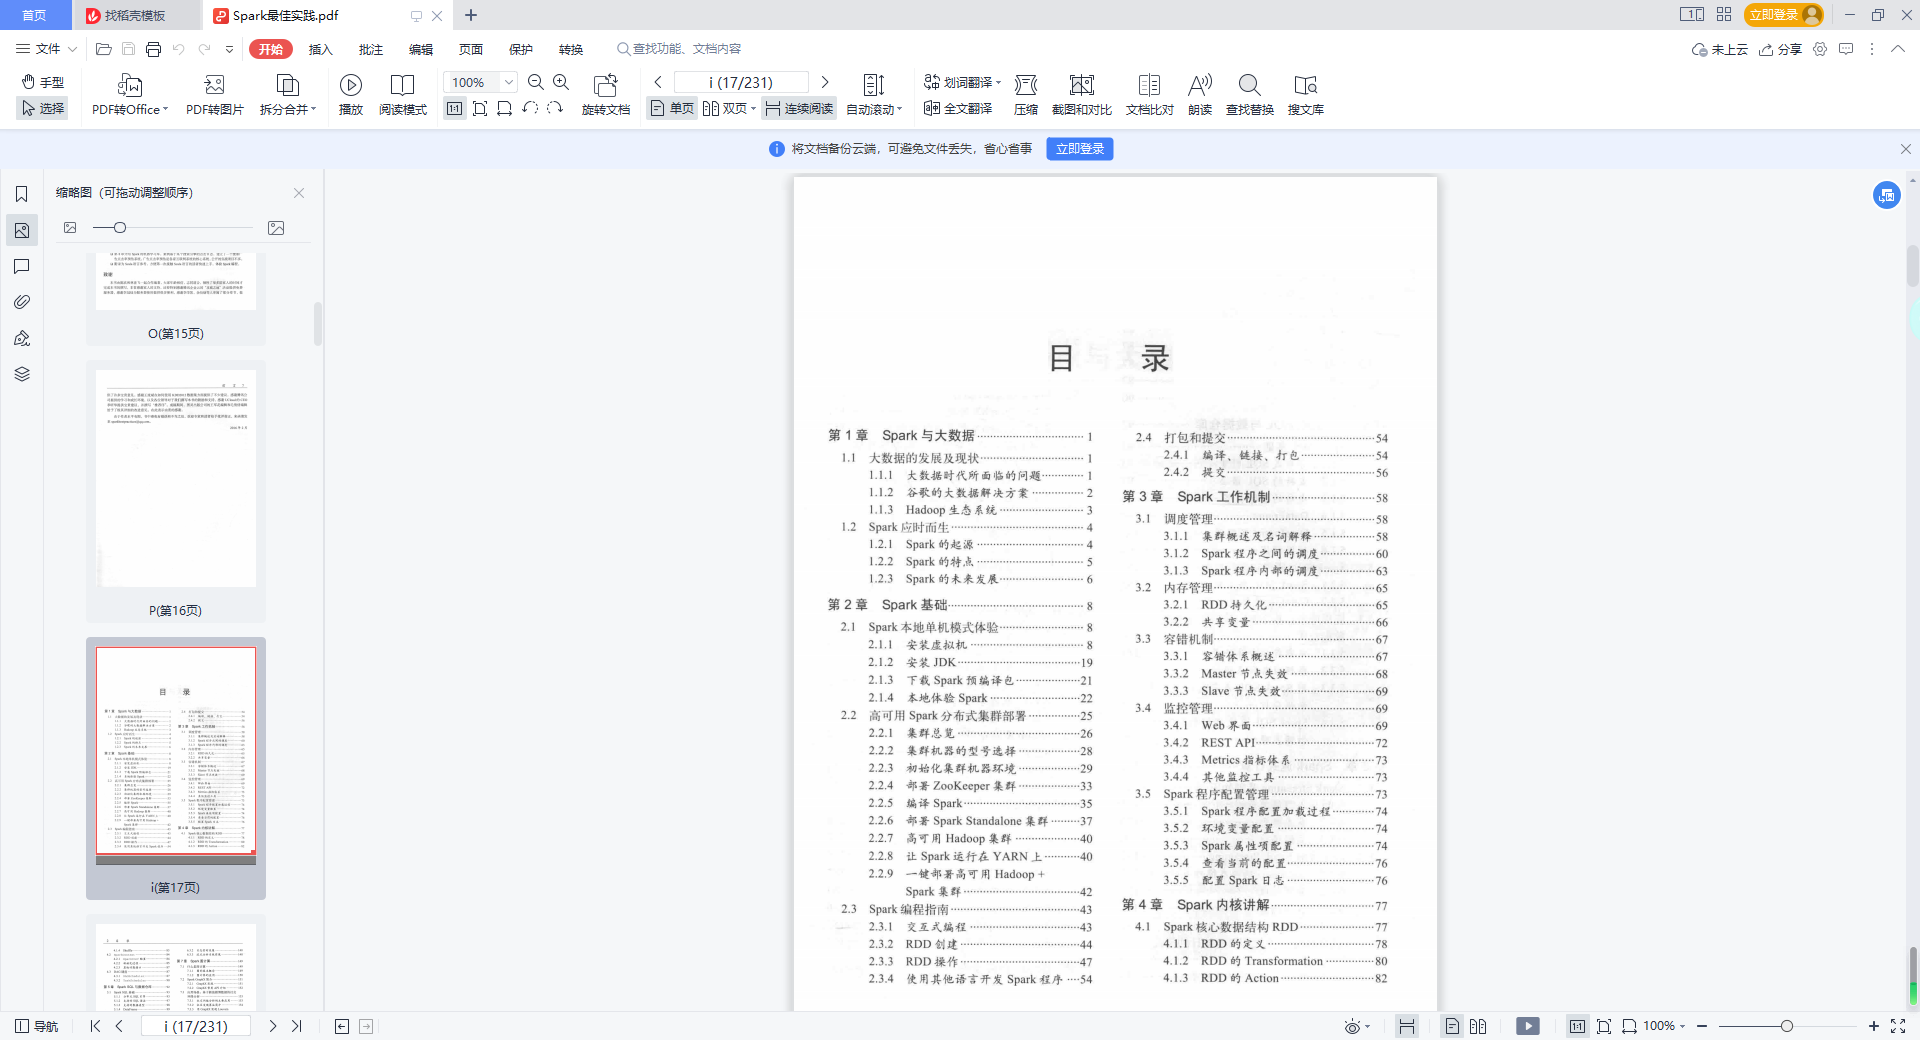The width and height of the screenshot is (1920, 1040).
Task: Open the 文档比对 document compare tool
Action: (x=1150, y=95)
